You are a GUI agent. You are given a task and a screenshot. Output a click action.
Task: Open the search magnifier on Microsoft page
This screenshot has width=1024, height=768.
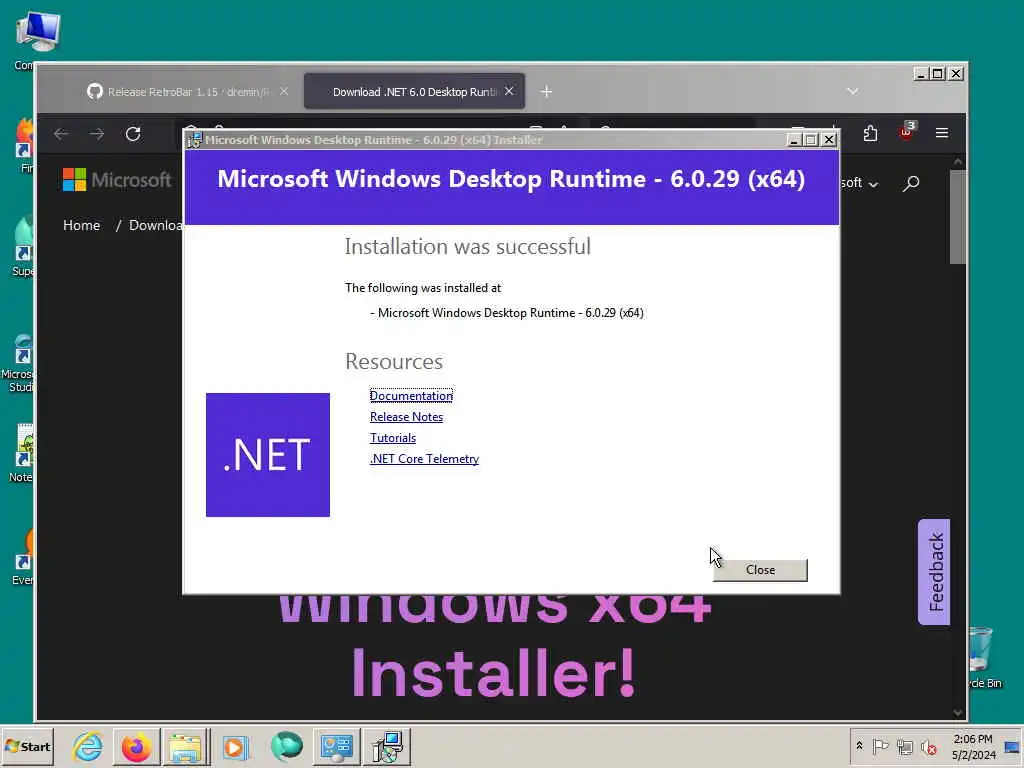pos(911,184)
